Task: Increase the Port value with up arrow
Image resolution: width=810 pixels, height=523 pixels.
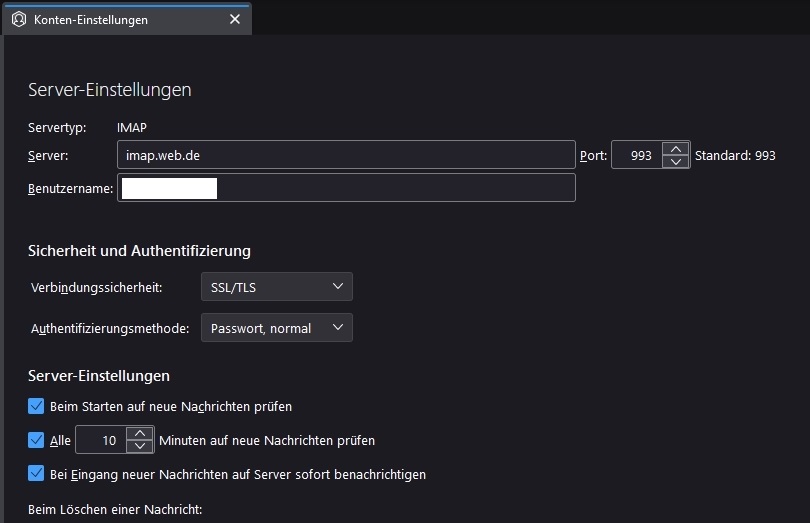Action: tap(676, 149)
